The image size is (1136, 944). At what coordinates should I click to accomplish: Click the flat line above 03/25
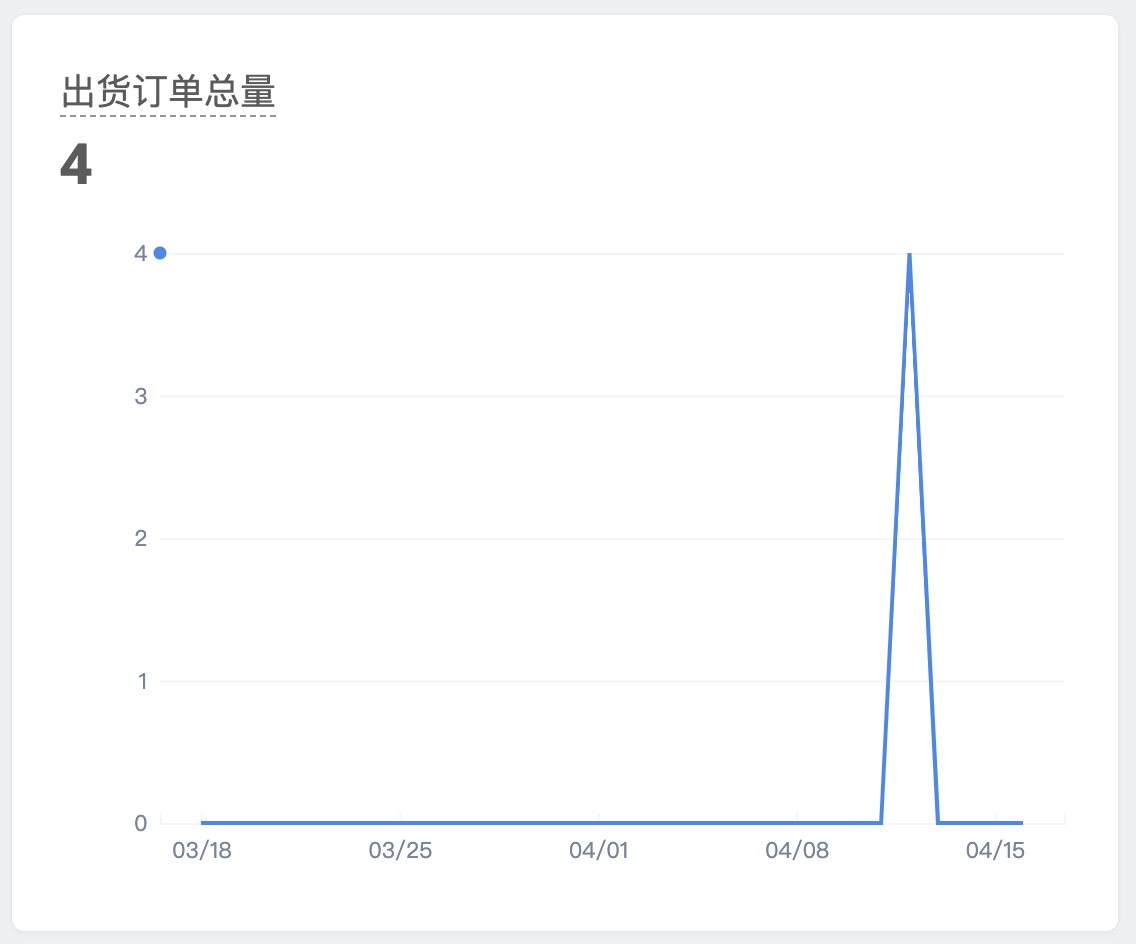(400, 823)
